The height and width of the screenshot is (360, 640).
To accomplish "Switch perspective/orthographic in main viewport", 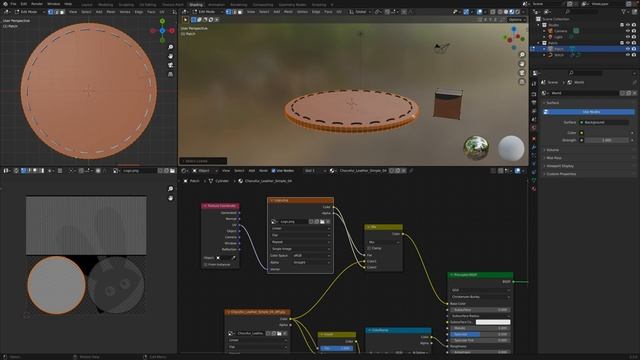I will 522,82.
